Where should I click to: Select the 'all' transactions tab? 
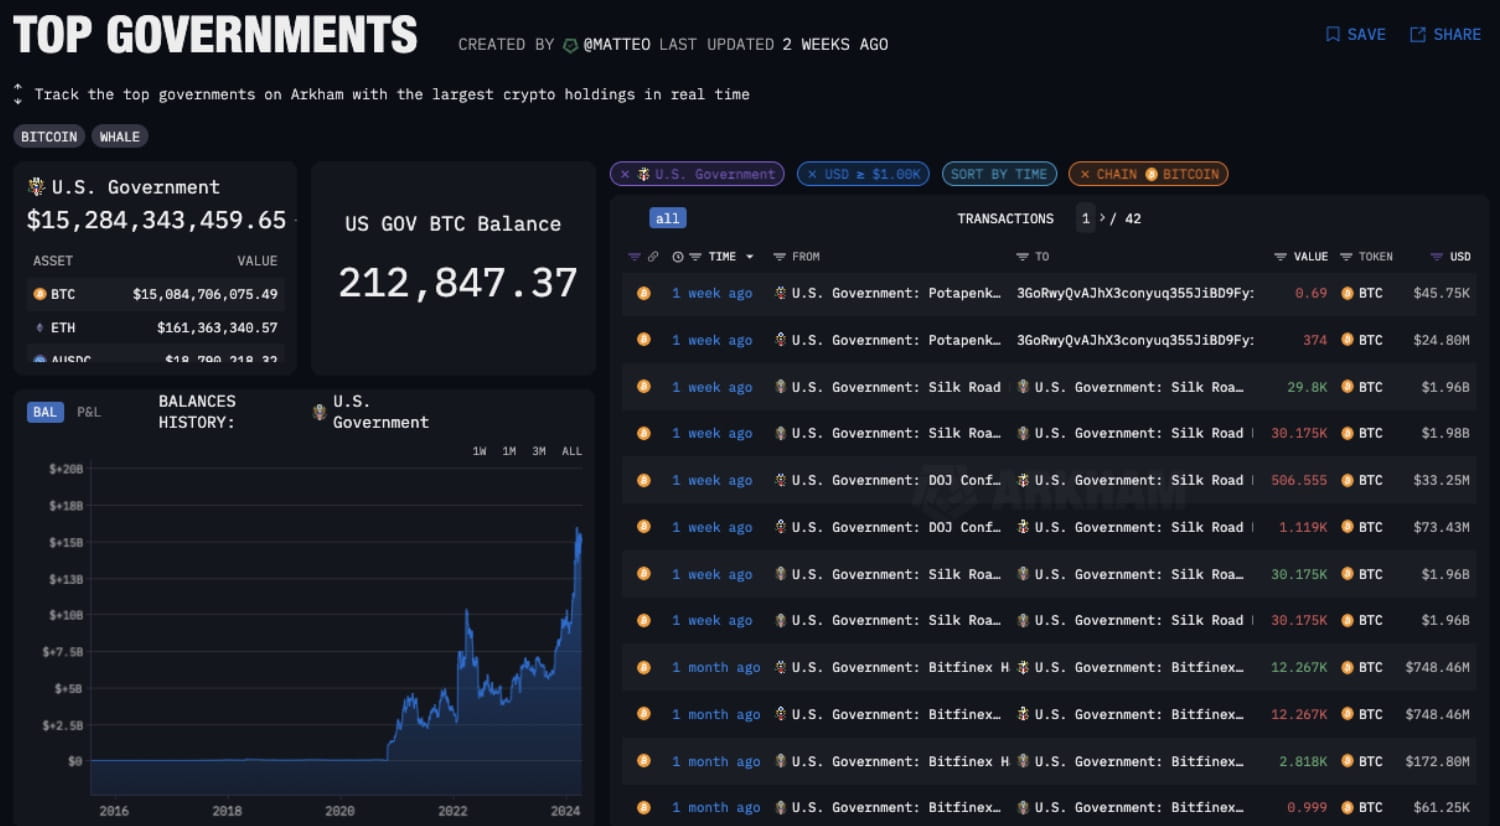[x=667, y=217]
